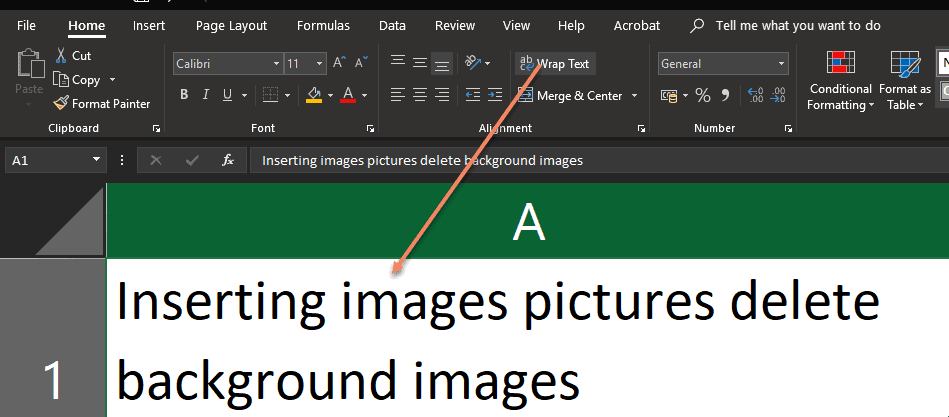Toggle Underline formatting
Screen dimensions: 949x417
(227, 95)
